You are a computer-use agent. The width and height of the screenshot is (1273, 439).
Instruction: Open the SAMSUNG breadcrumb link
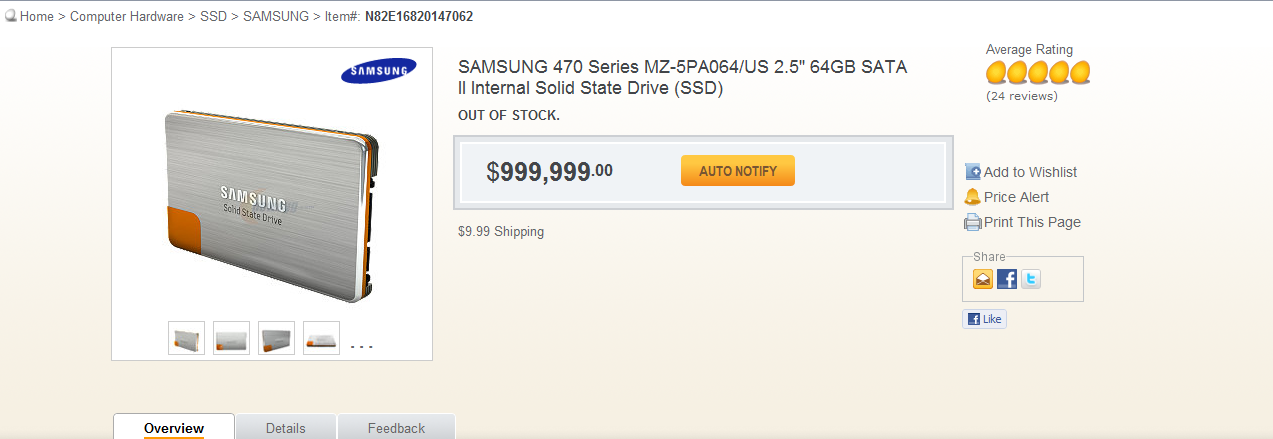point(276,16)
